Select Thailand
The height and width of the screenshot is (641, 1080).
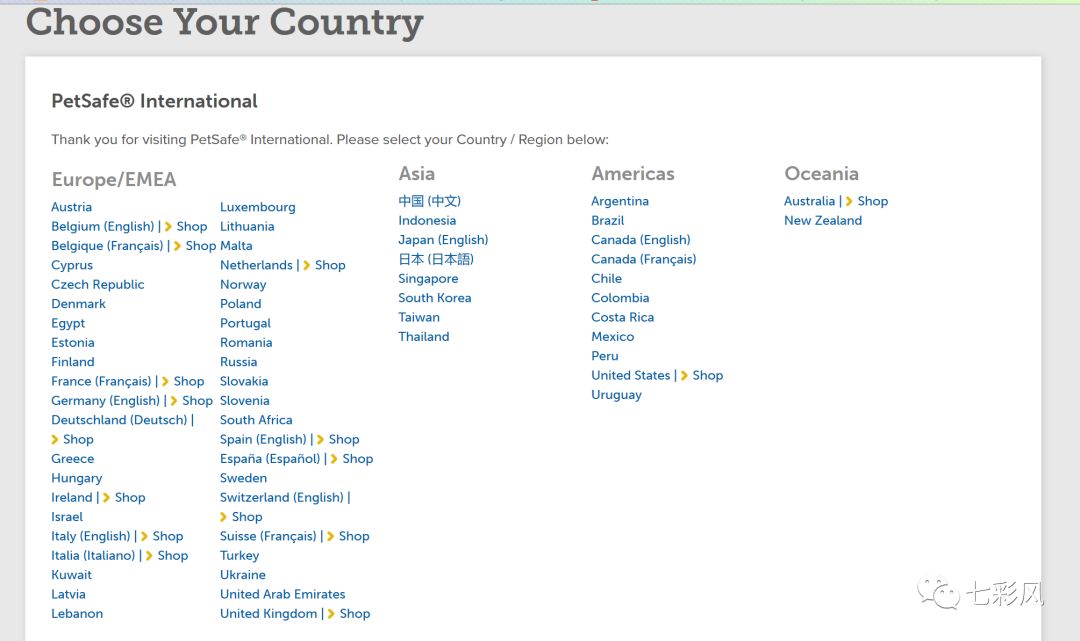coord(424,337)
